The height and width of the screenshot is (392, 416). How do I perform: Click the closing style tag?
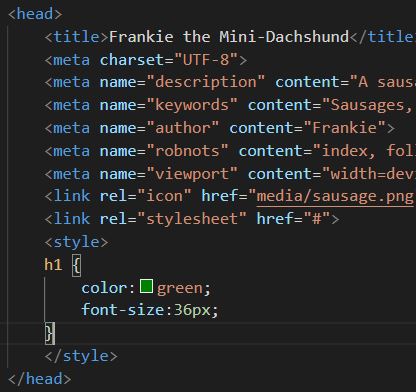pos(81,356)
